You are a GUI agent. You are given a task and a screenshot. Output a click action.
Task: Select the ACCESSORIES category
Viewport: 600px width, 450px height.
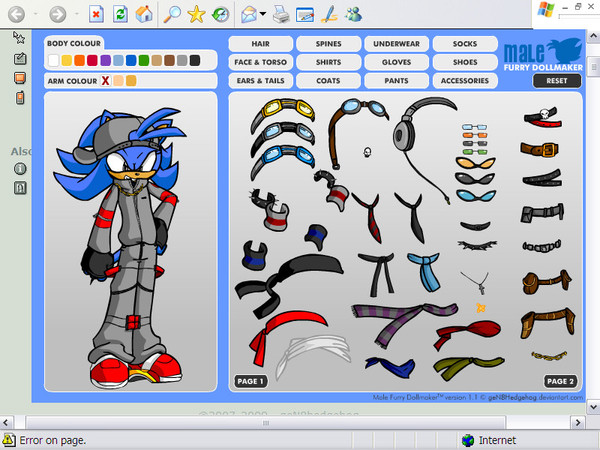(465, 81)
